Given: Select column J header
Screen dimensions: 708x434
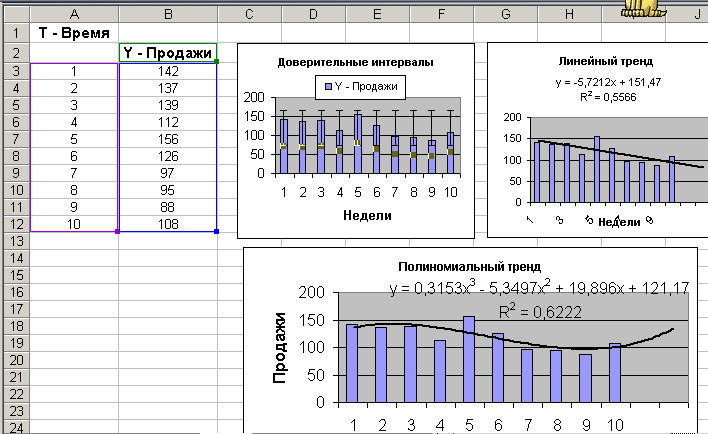Looking at the screenshot, I should (x=696, y=15).
